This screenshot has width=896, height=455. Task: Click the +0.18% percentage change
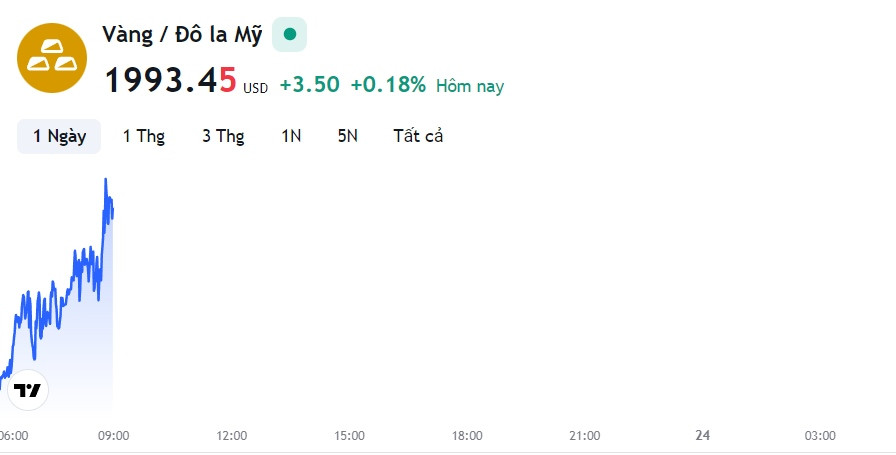pos(388,85)
